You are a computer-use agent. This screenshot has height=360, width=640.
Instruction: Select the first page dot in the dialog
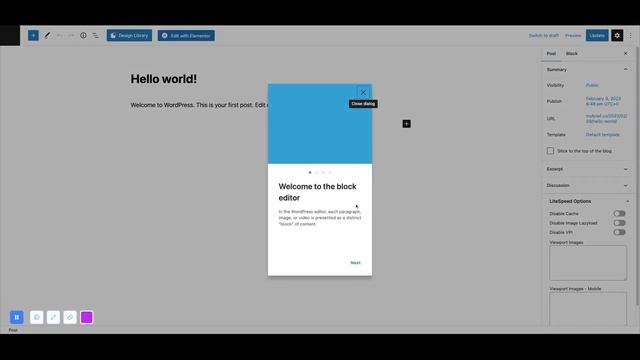[310, 172]
